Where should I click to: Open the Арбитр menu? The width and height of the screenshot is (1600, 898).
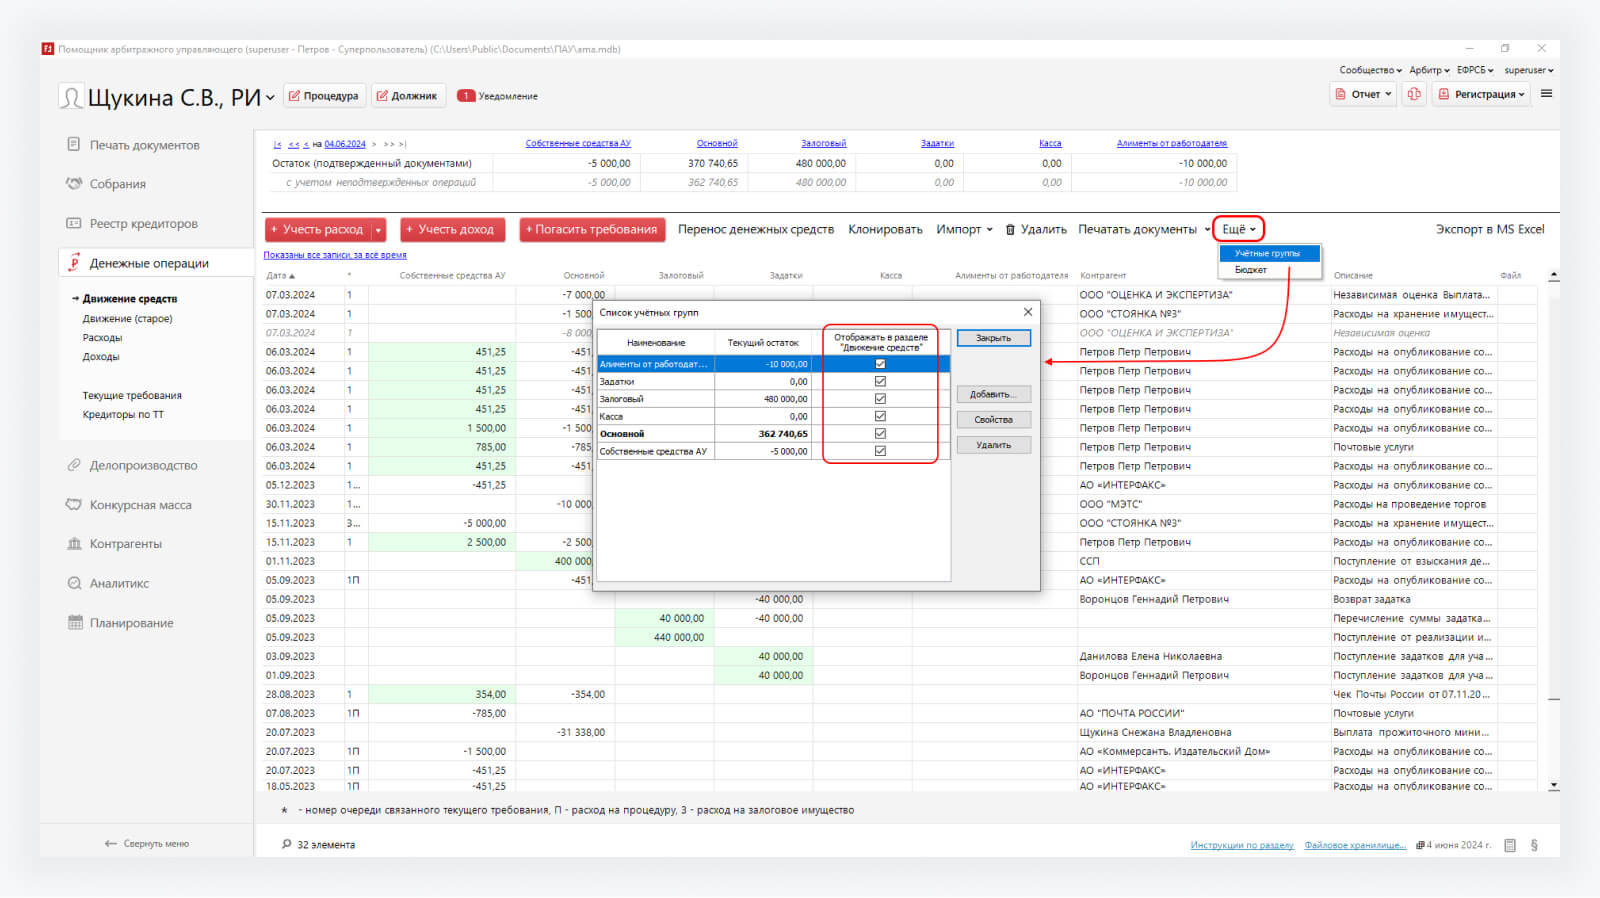point(1429,70)
